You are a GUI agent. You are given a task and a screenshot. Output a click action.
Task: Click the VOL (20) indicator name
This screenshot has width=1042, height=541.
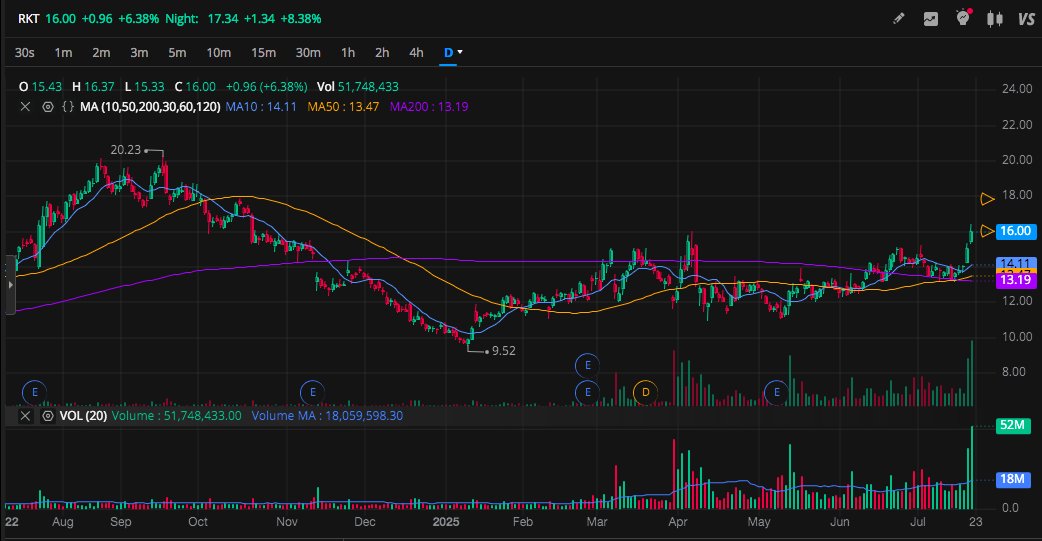[83, 416]
